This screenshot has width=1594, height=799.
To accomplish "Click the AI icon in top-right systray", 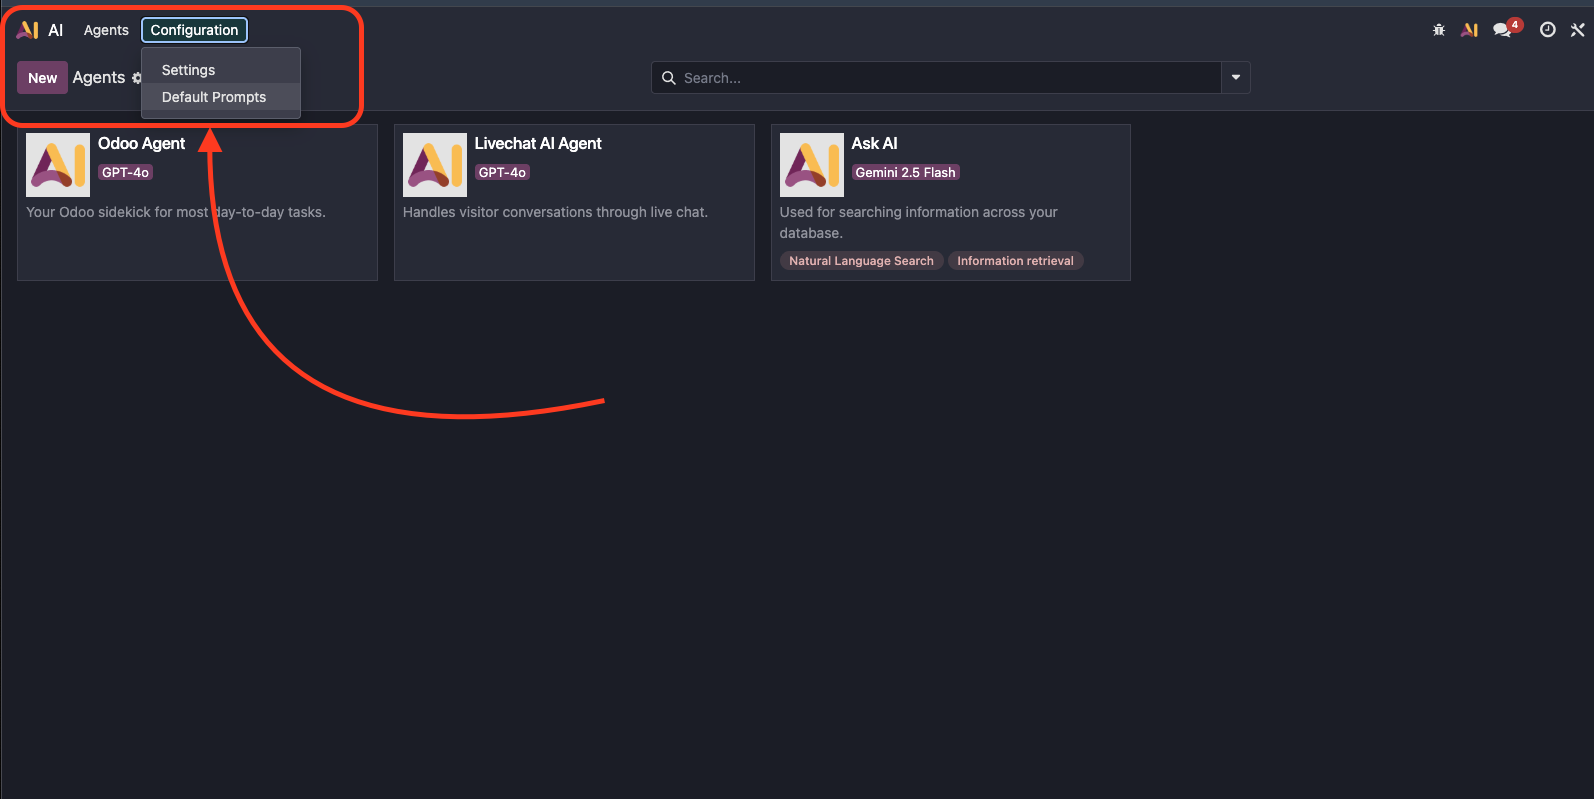I will click(1469, 30).
